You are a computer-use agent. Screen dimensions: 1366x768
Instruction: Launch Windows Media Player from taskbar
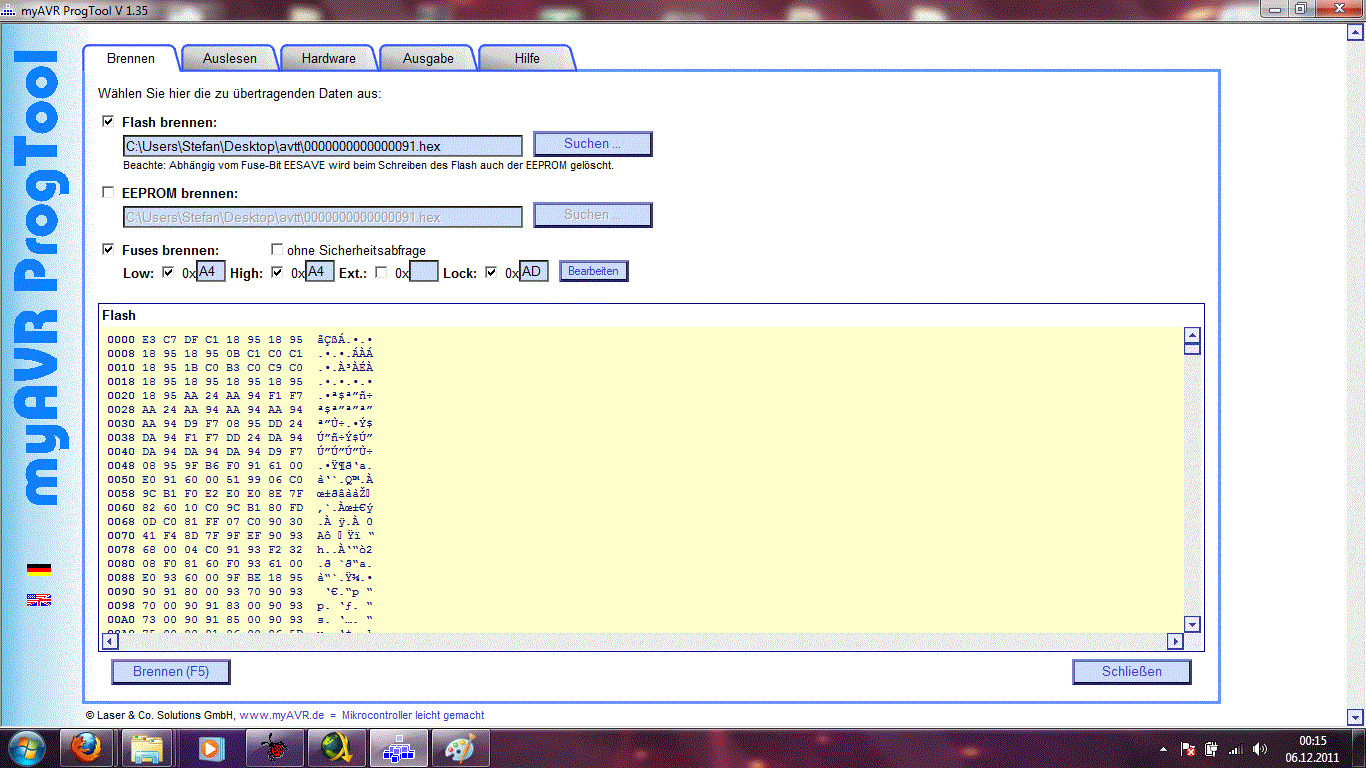[210, 748]
